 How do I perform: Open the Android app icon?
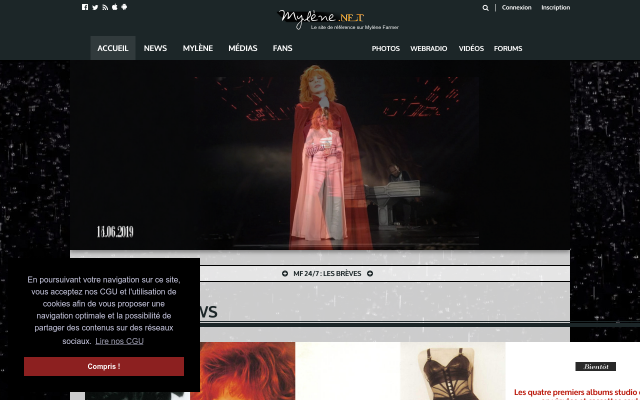[x=124, y=7]
